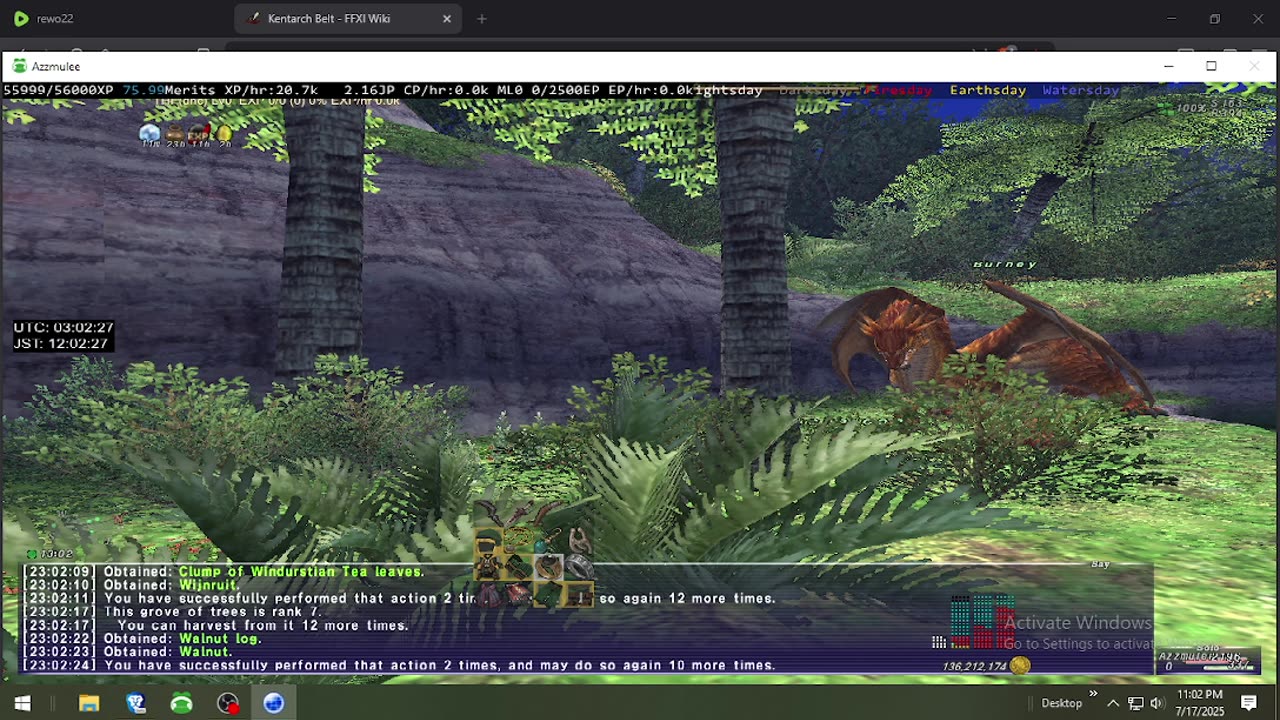Click the Clump of Windurstian Tea leaves line

tap(224, 572)
